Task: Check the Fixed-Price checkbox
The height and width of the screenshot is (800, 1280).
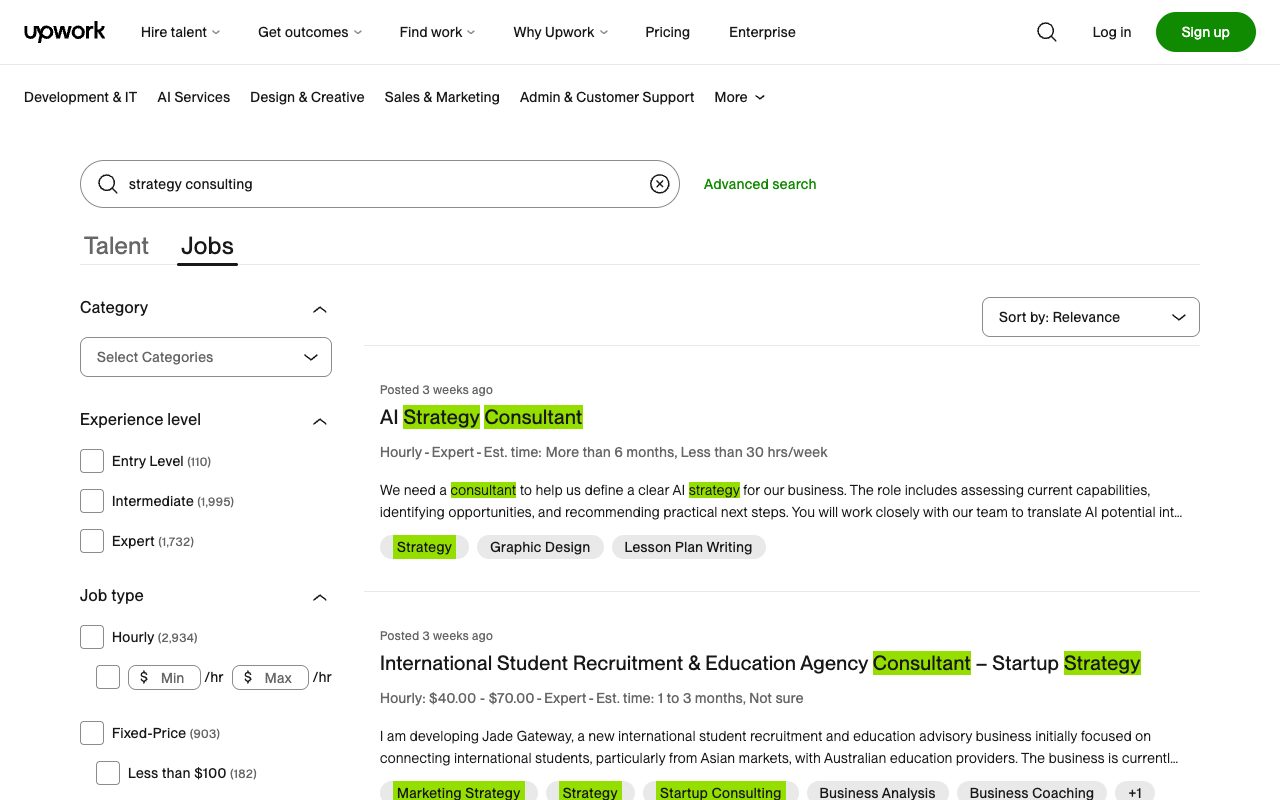Action: click(x=92, y=733)
